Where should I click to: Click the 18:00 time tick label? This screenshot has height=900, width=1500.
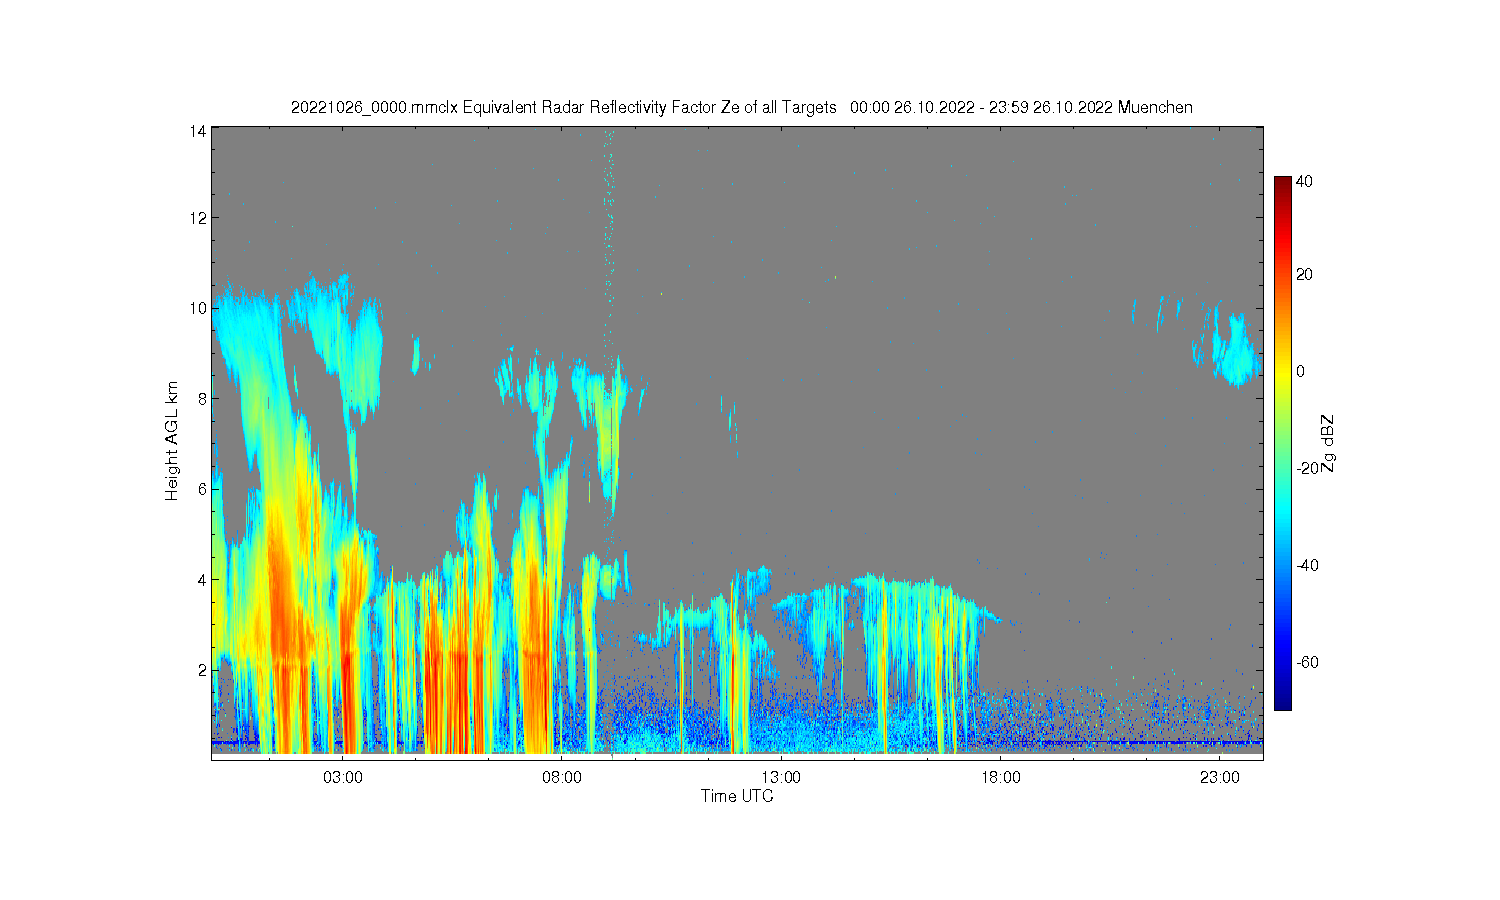[1001, 777]
